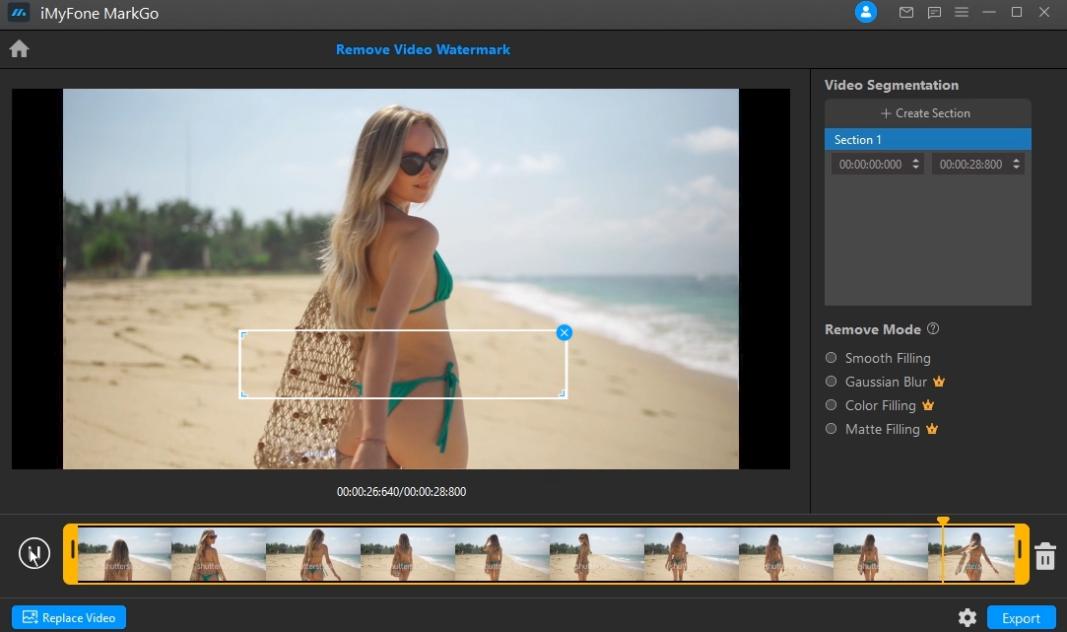Open the feedback chat icon
Screen dimensions: 1067x632
pyautogui.click(x=934, y=13)
